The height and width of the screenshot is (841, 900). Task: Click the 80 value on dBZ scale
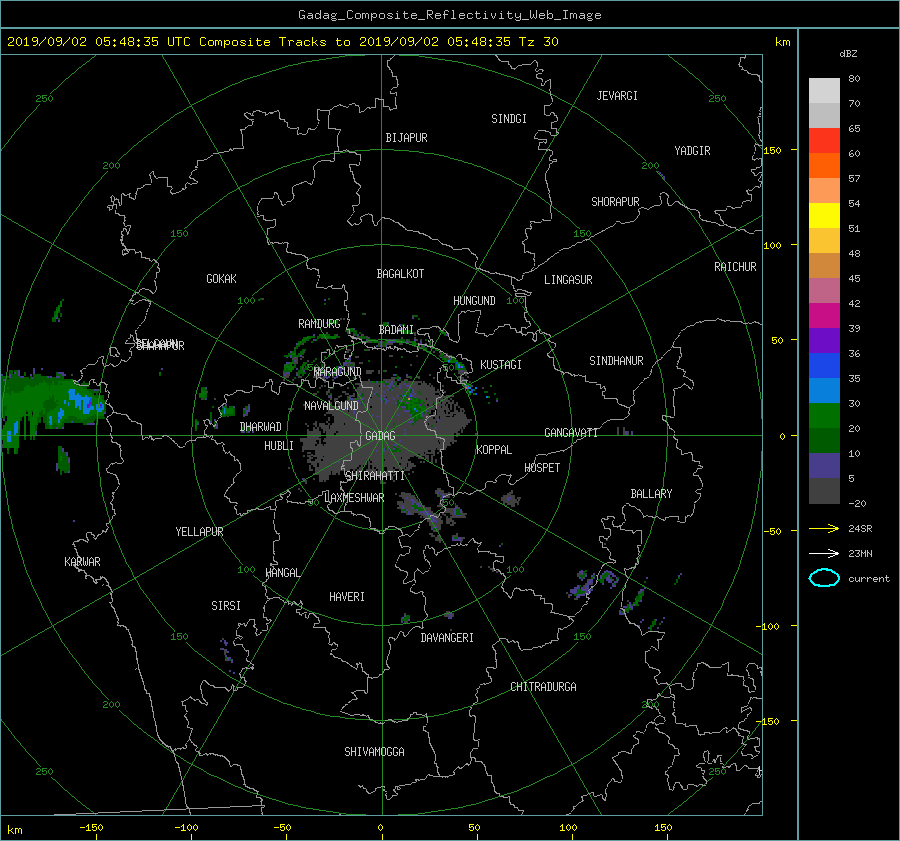pos(854,79)
